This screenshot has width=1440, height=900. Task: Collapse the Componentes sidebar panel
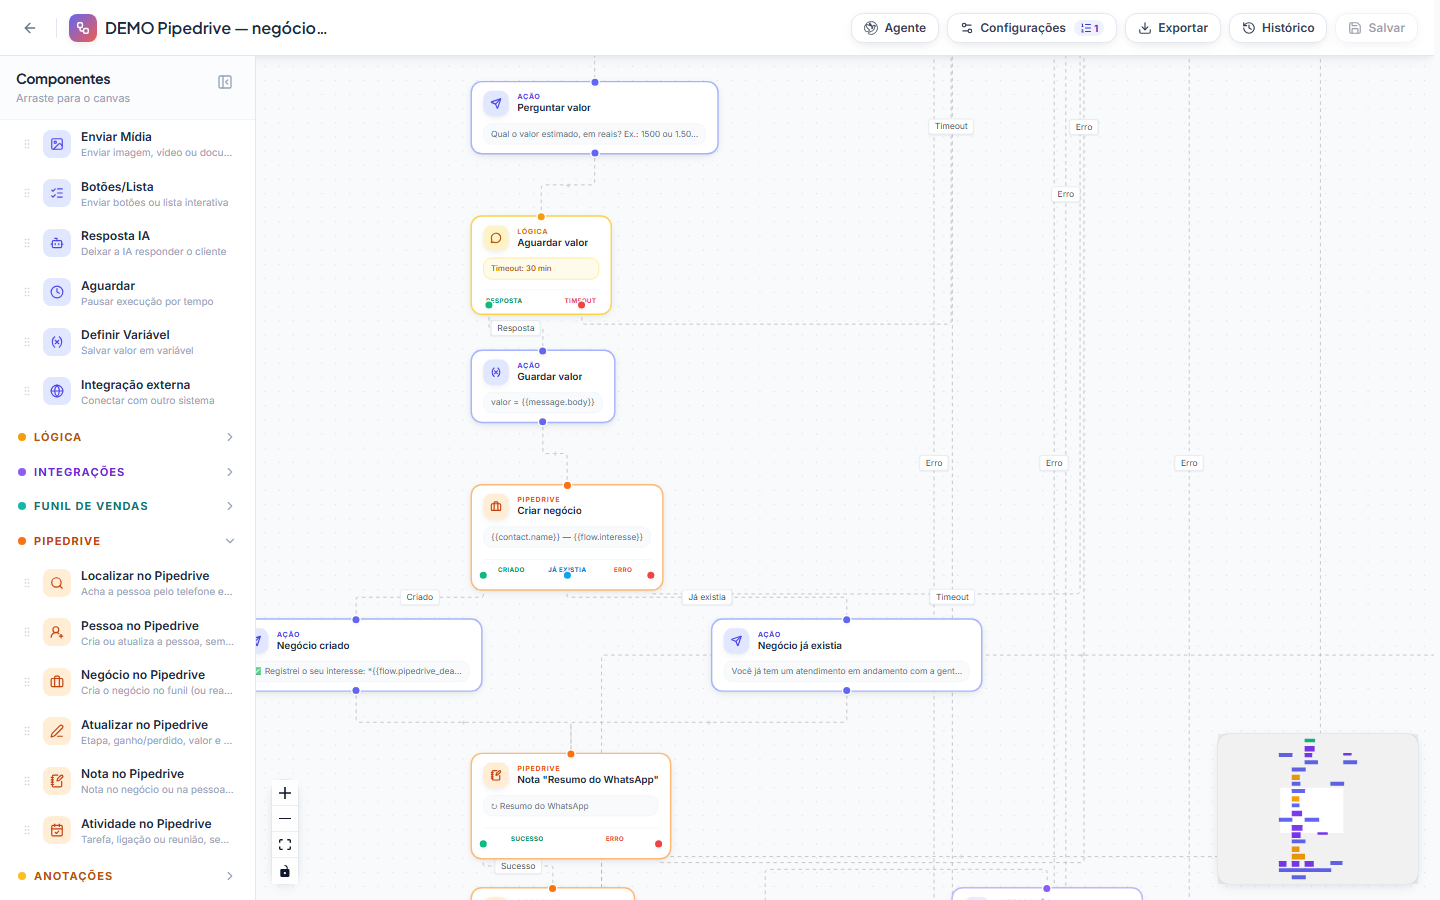click(225, 82)
